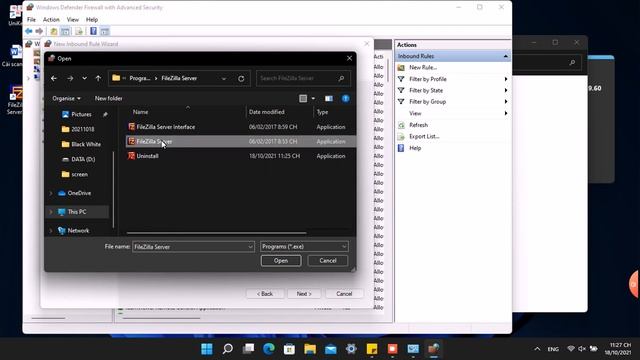640x360 pixels.
Task: Open File Explorer from the taskbar
Action: [x=310, y=349]
